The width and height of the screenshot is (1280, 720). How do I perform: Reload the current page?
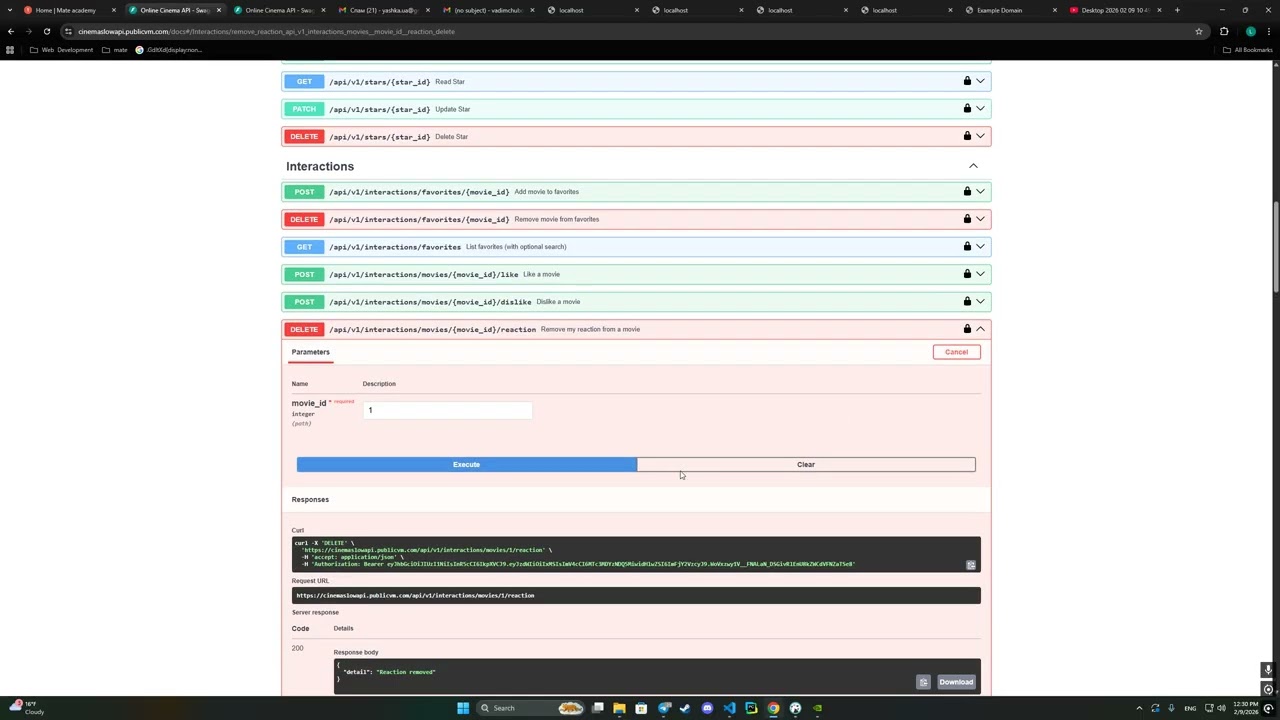(x=47, y=31)
